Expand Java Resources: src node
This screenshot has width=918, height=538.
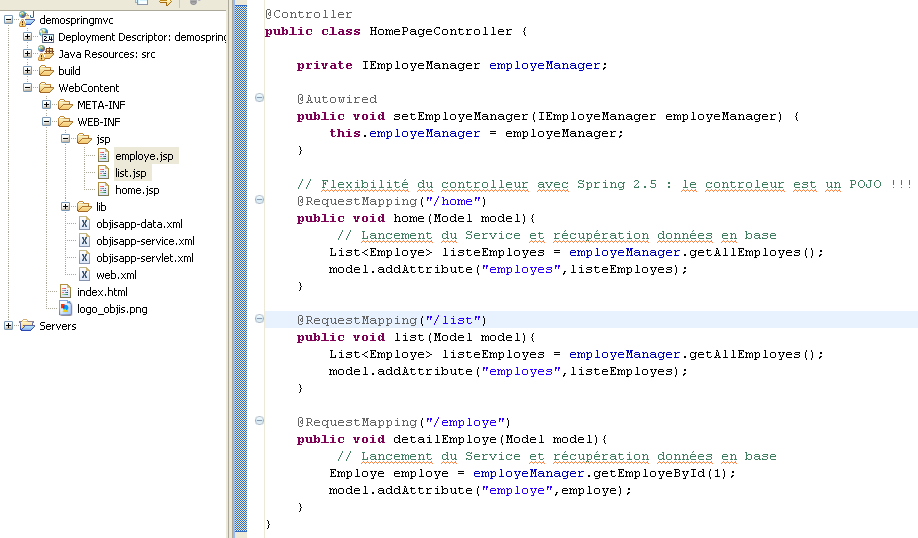pos(27,54)
